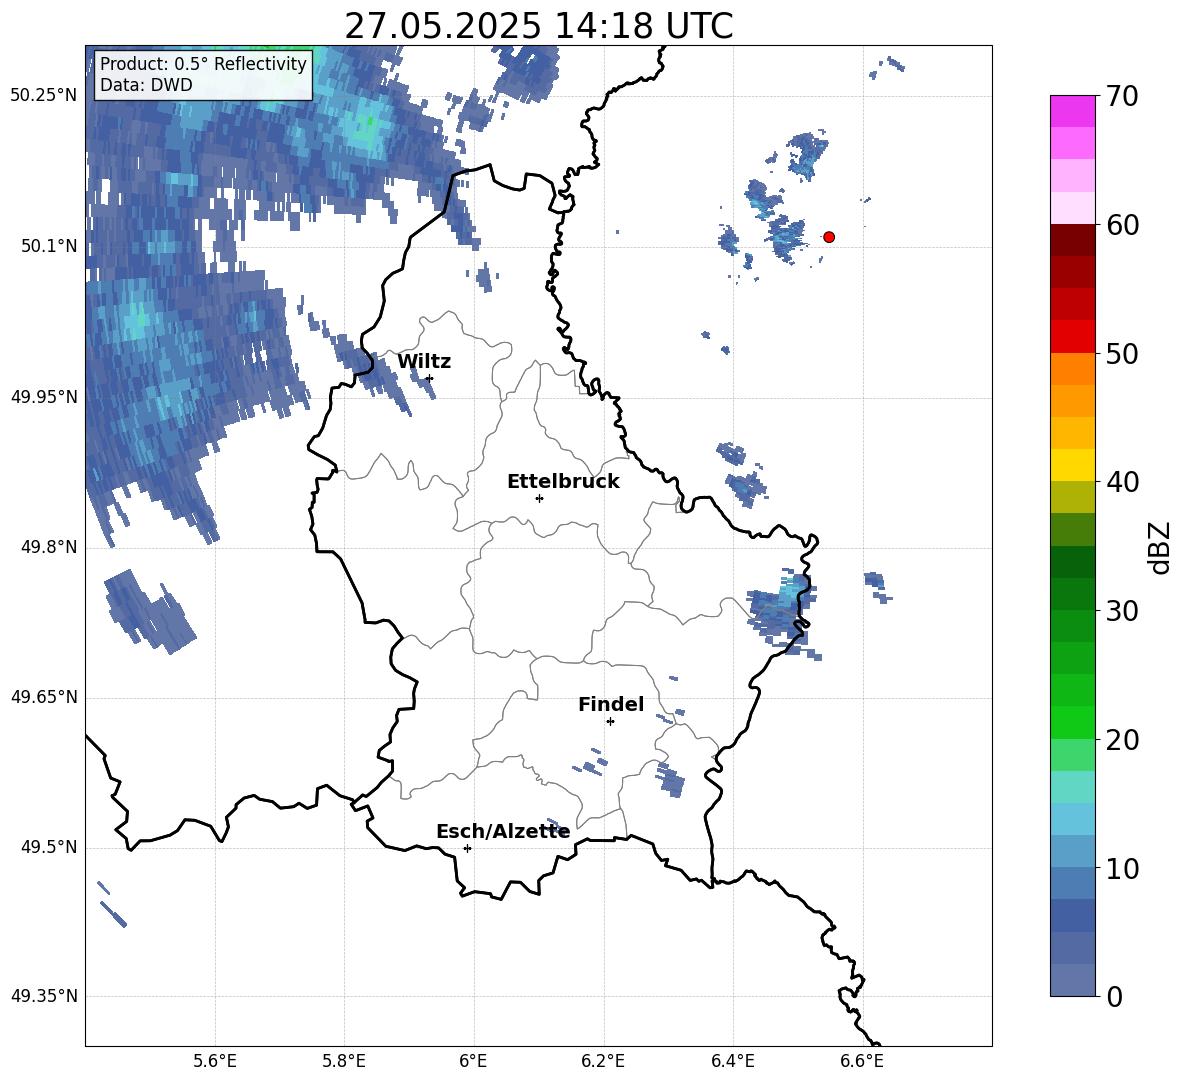Image resolution: width=1184 pixels, height=1081 pixels.
Task: Click the Esch/Alzette station cross marker
Action: point(467,848)
